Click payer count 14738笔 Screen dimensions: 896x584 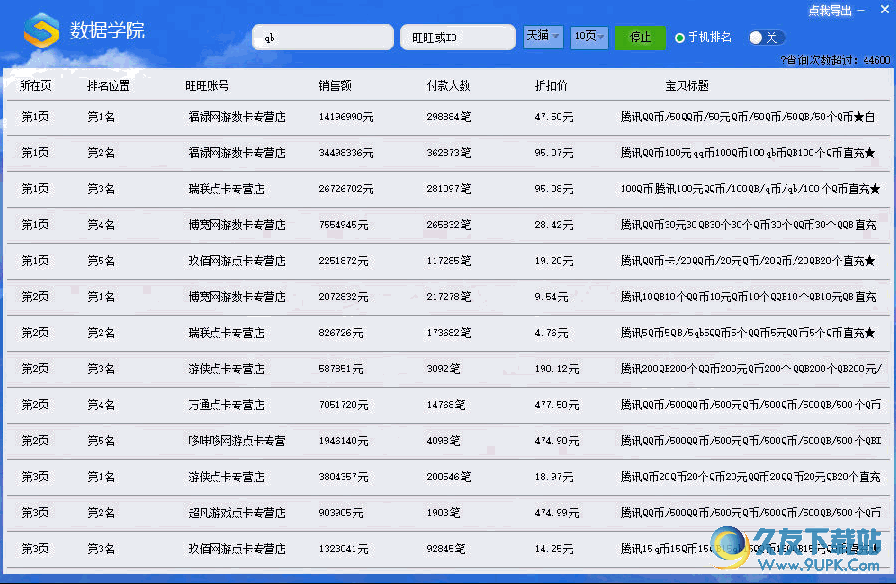[x=446, y=405]
